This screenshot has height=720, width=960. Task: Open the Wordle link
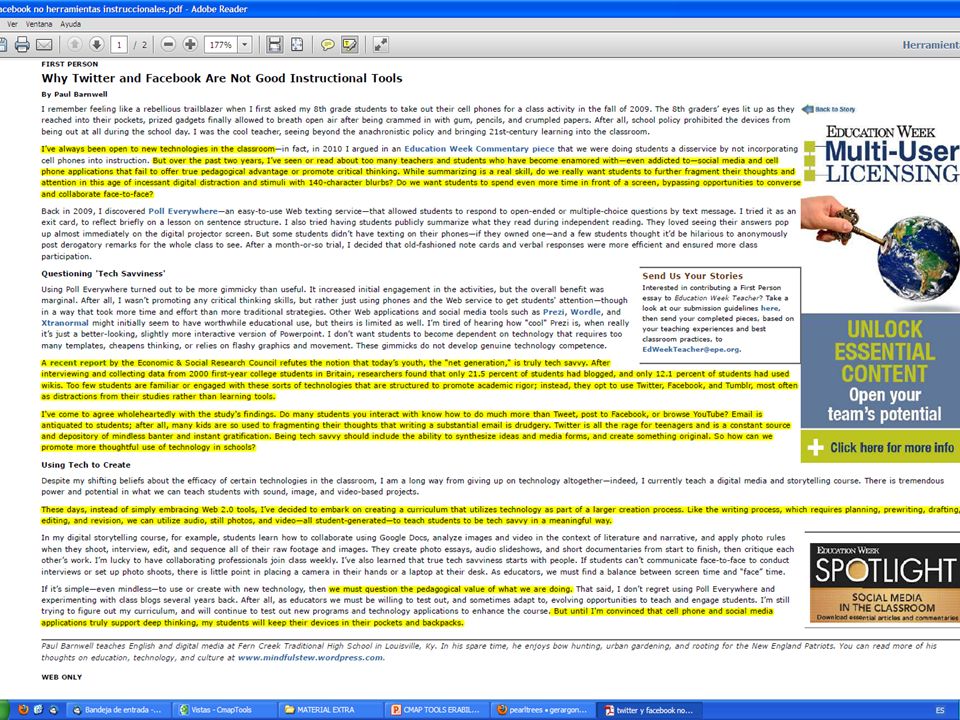coord(585,312)
